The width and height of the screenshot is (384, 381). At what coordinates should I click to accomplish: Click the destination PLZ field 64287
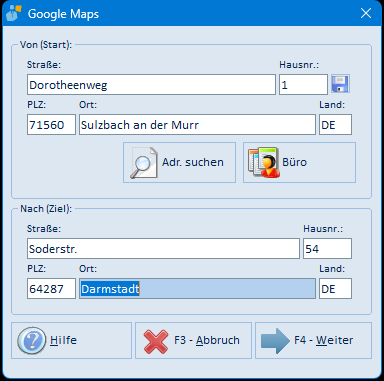51,289
